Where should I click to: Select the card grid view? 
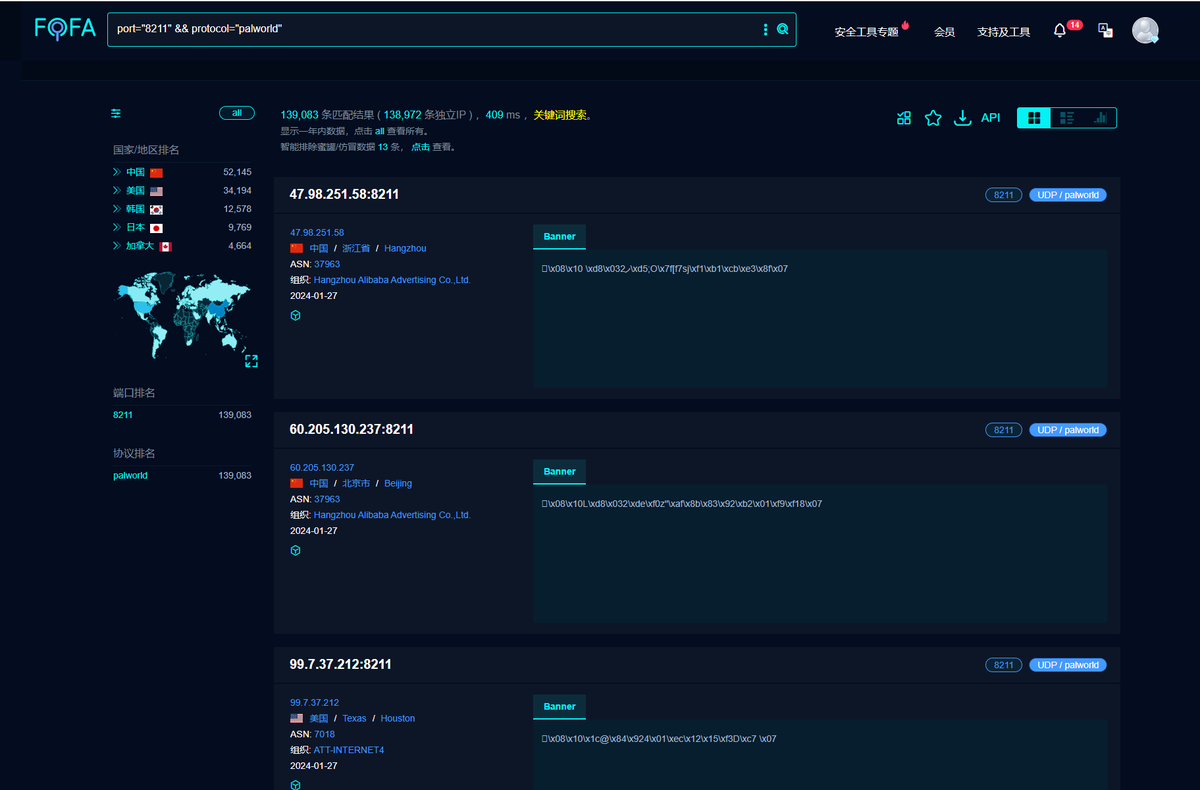click(x=1033, y=118)
